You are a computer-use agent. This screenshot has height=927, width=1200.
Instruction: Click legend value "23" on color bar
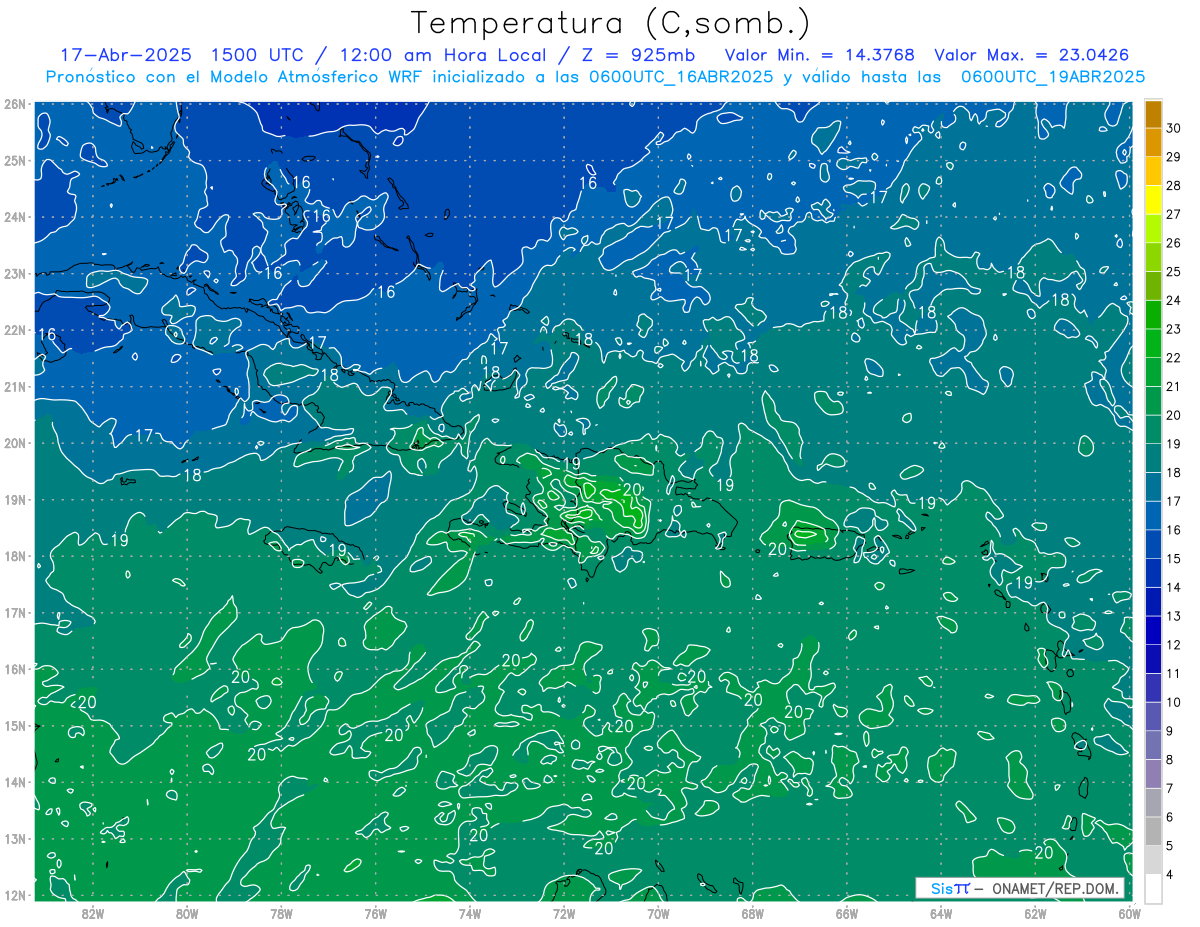tap(1174, 329)
